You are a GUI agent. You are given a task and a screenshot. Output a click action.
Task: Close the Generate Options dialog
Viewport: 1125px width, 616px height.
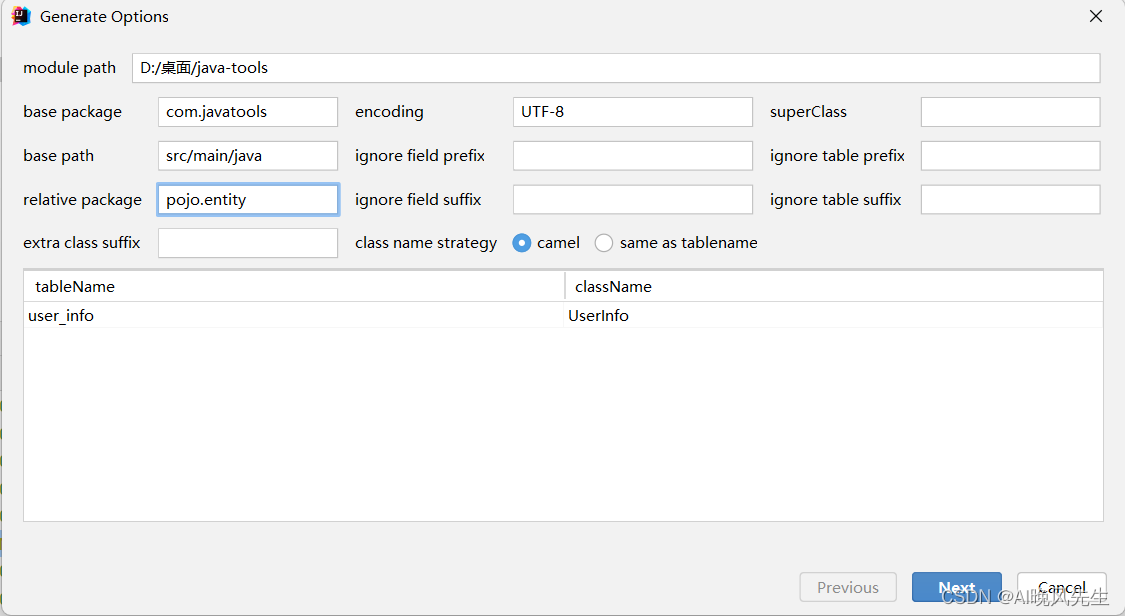(1096, 17)
